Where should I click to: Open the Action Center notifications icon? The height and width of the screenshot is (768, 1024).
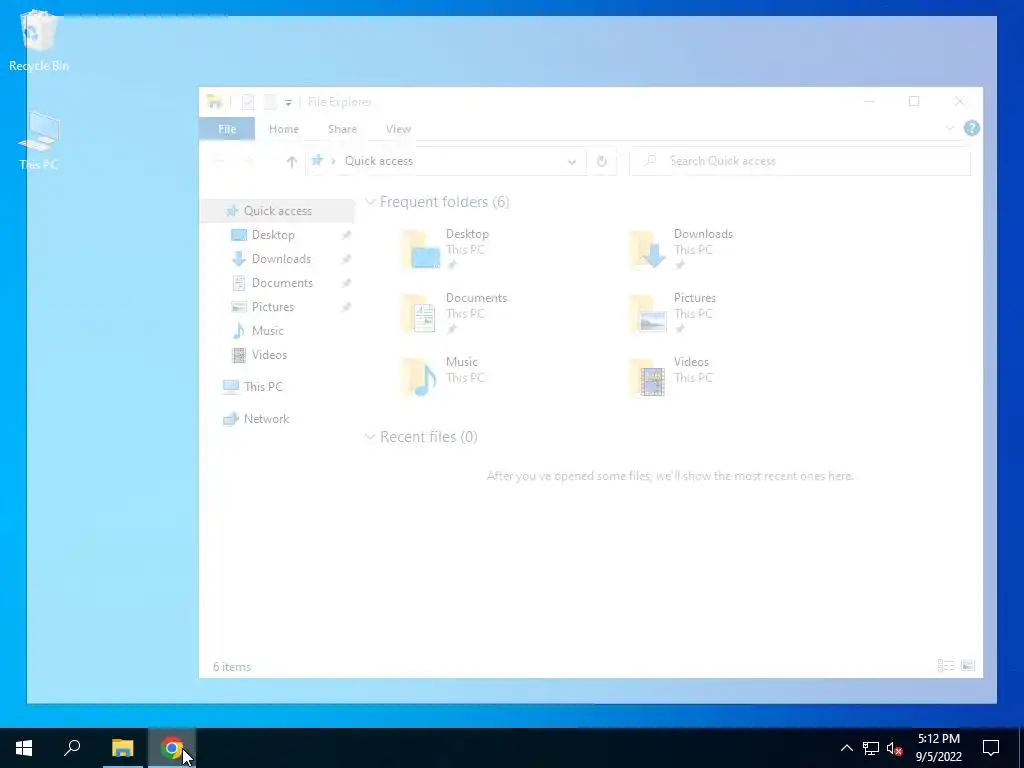click(x=991, y=748)
